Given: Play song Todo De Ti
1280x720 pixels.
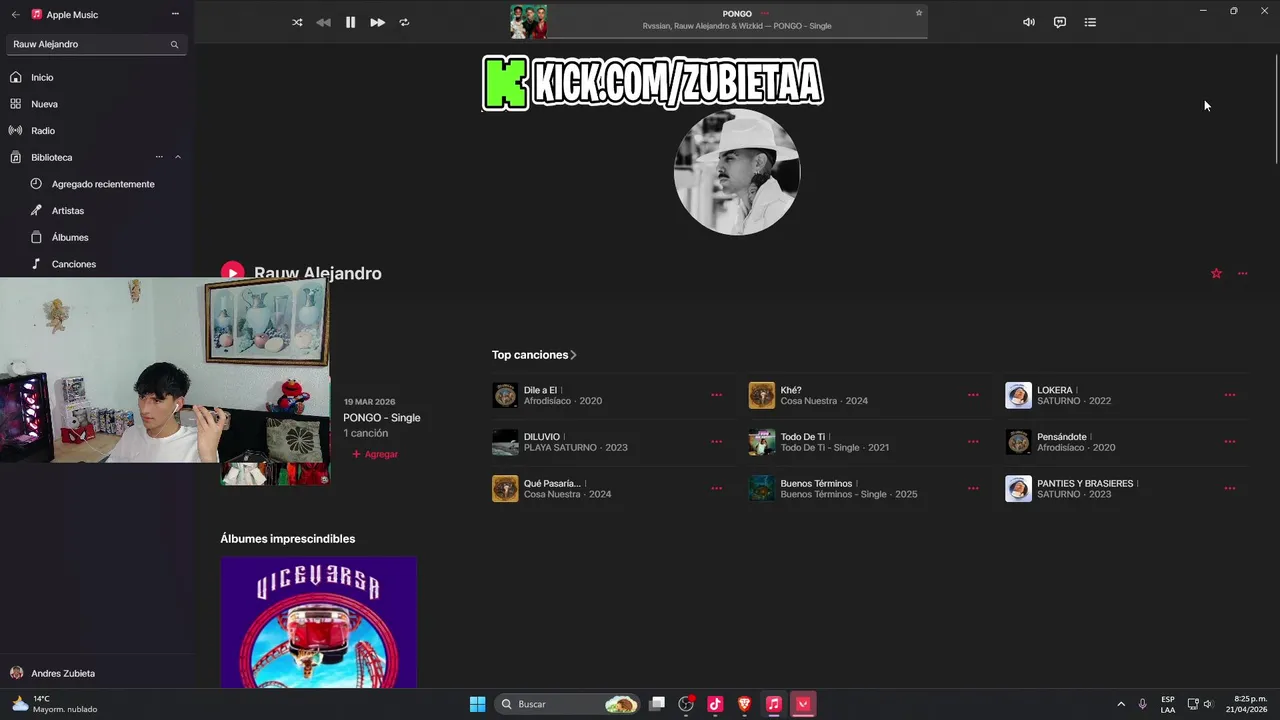Looking at the screenshot, I should coord(762,442).
